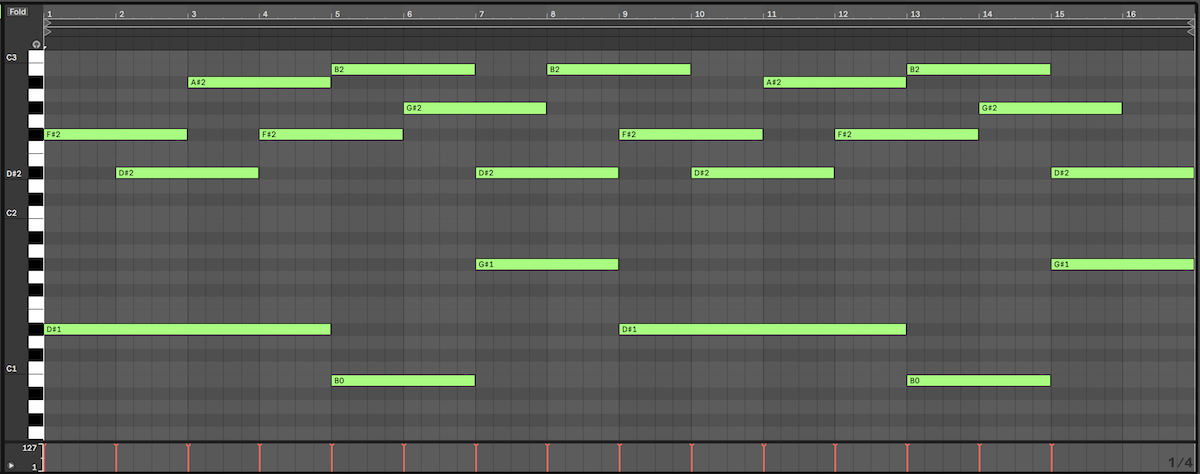
Task: Select the D#2 note starting at bar 15
Action: coord(1123,173)
